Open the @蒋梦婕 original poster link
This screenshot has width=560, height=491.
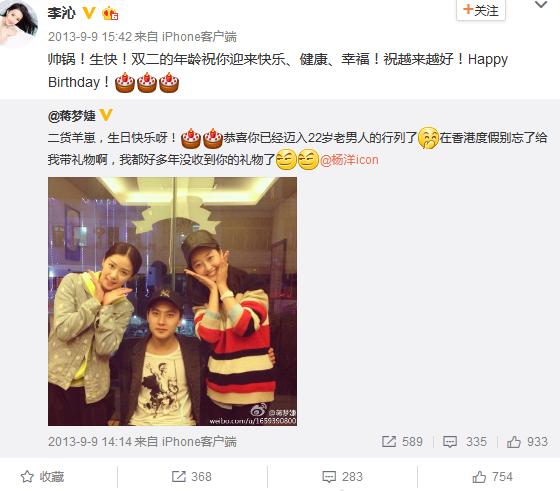pos(72,116)
